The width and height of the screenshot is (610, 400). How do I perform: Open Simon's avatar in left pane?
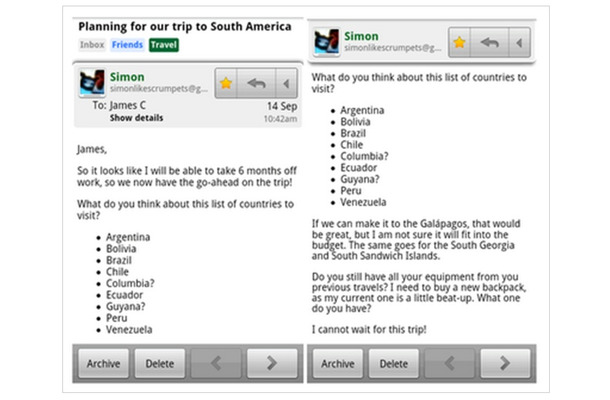[x=92, y=82]
